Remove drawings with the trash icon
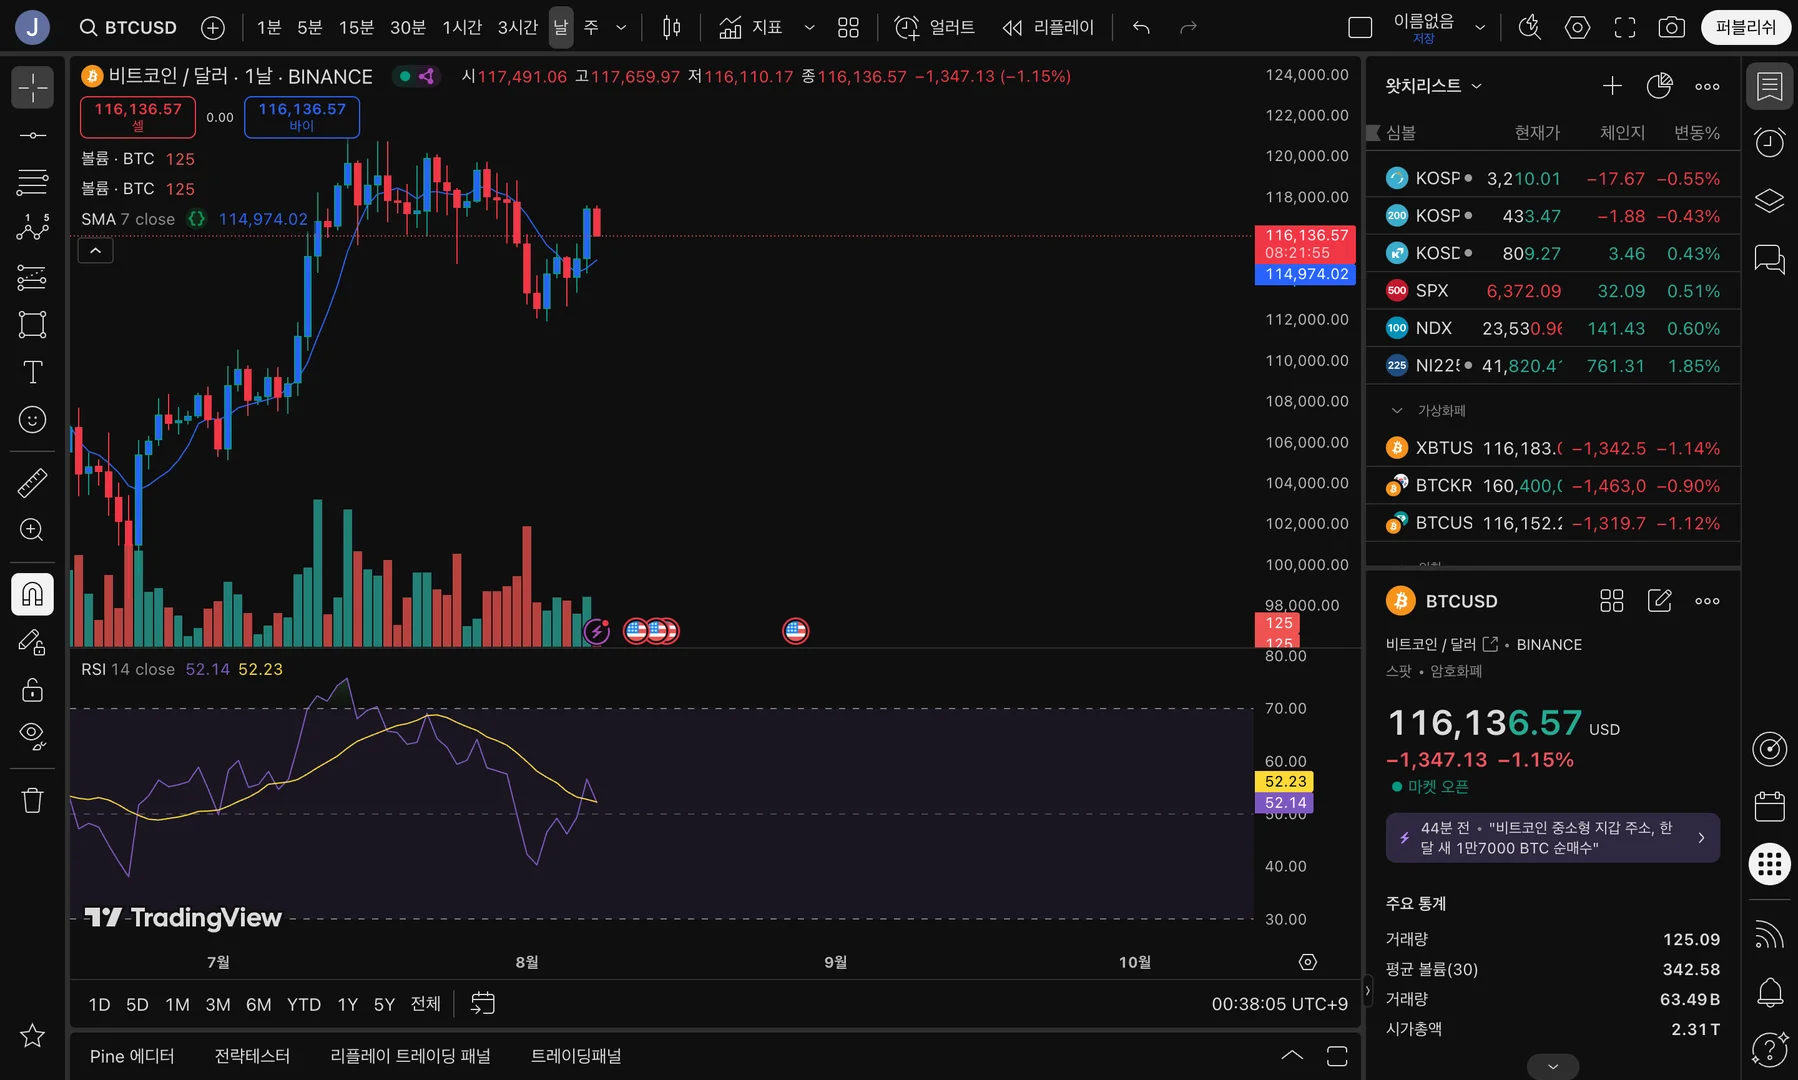 tap(32, 800)
